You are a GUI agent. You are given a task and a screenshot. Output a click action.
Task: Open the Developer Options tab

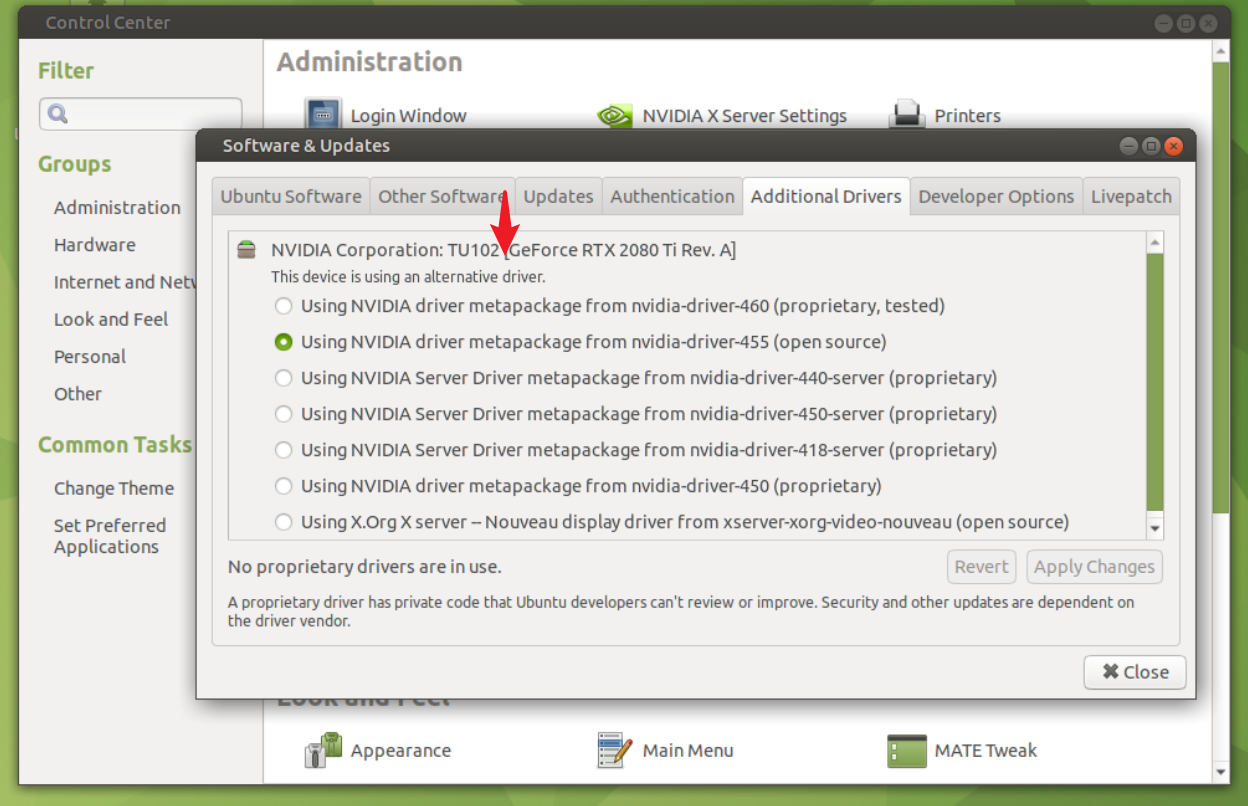click(x=996, y=196)
